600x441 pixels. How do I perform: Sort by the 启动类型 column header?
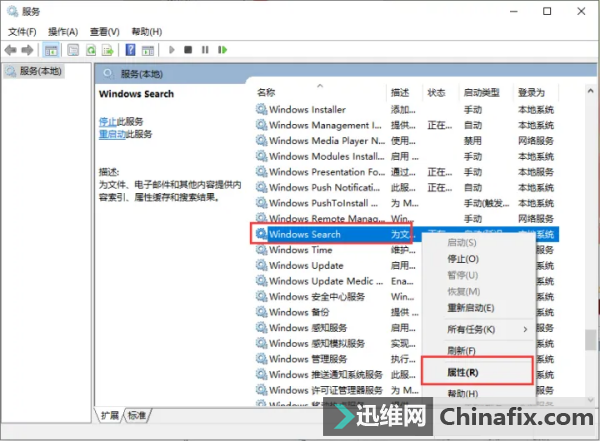486,92
